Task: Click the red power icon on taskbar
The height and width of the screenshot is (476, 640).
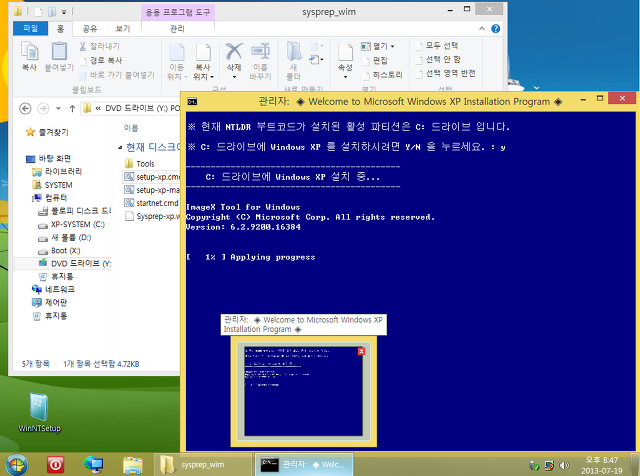Action: [56, 465]
